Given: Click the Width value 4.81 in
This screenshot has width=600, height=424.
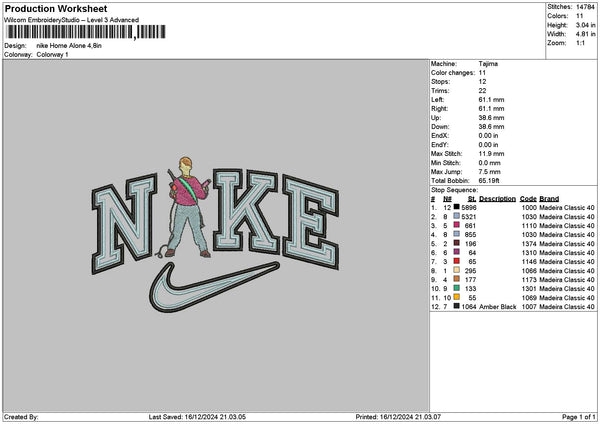Looking at the screenshot, I should click(586, 34).
